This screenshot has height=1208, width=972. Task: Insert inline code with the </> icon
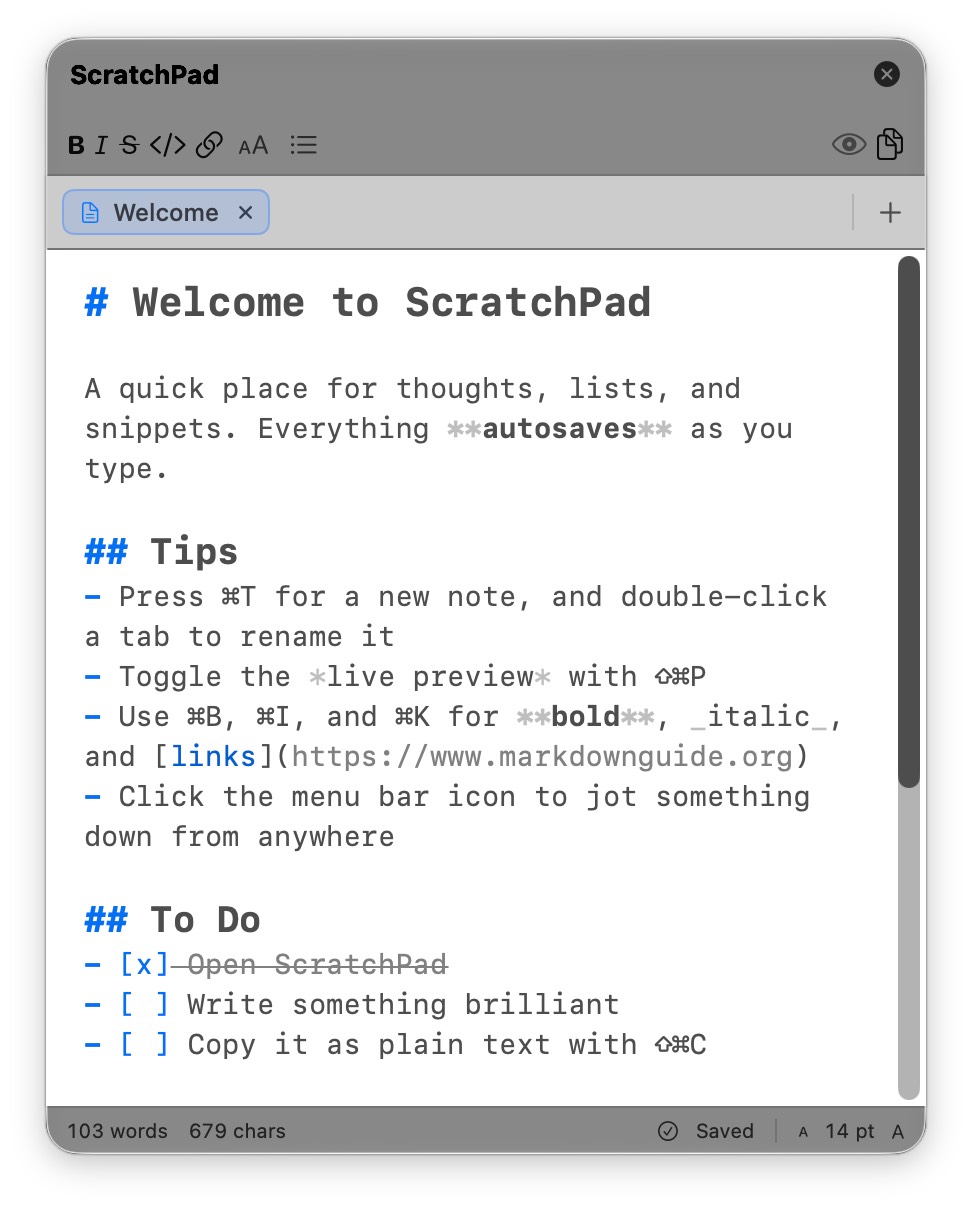167,146
